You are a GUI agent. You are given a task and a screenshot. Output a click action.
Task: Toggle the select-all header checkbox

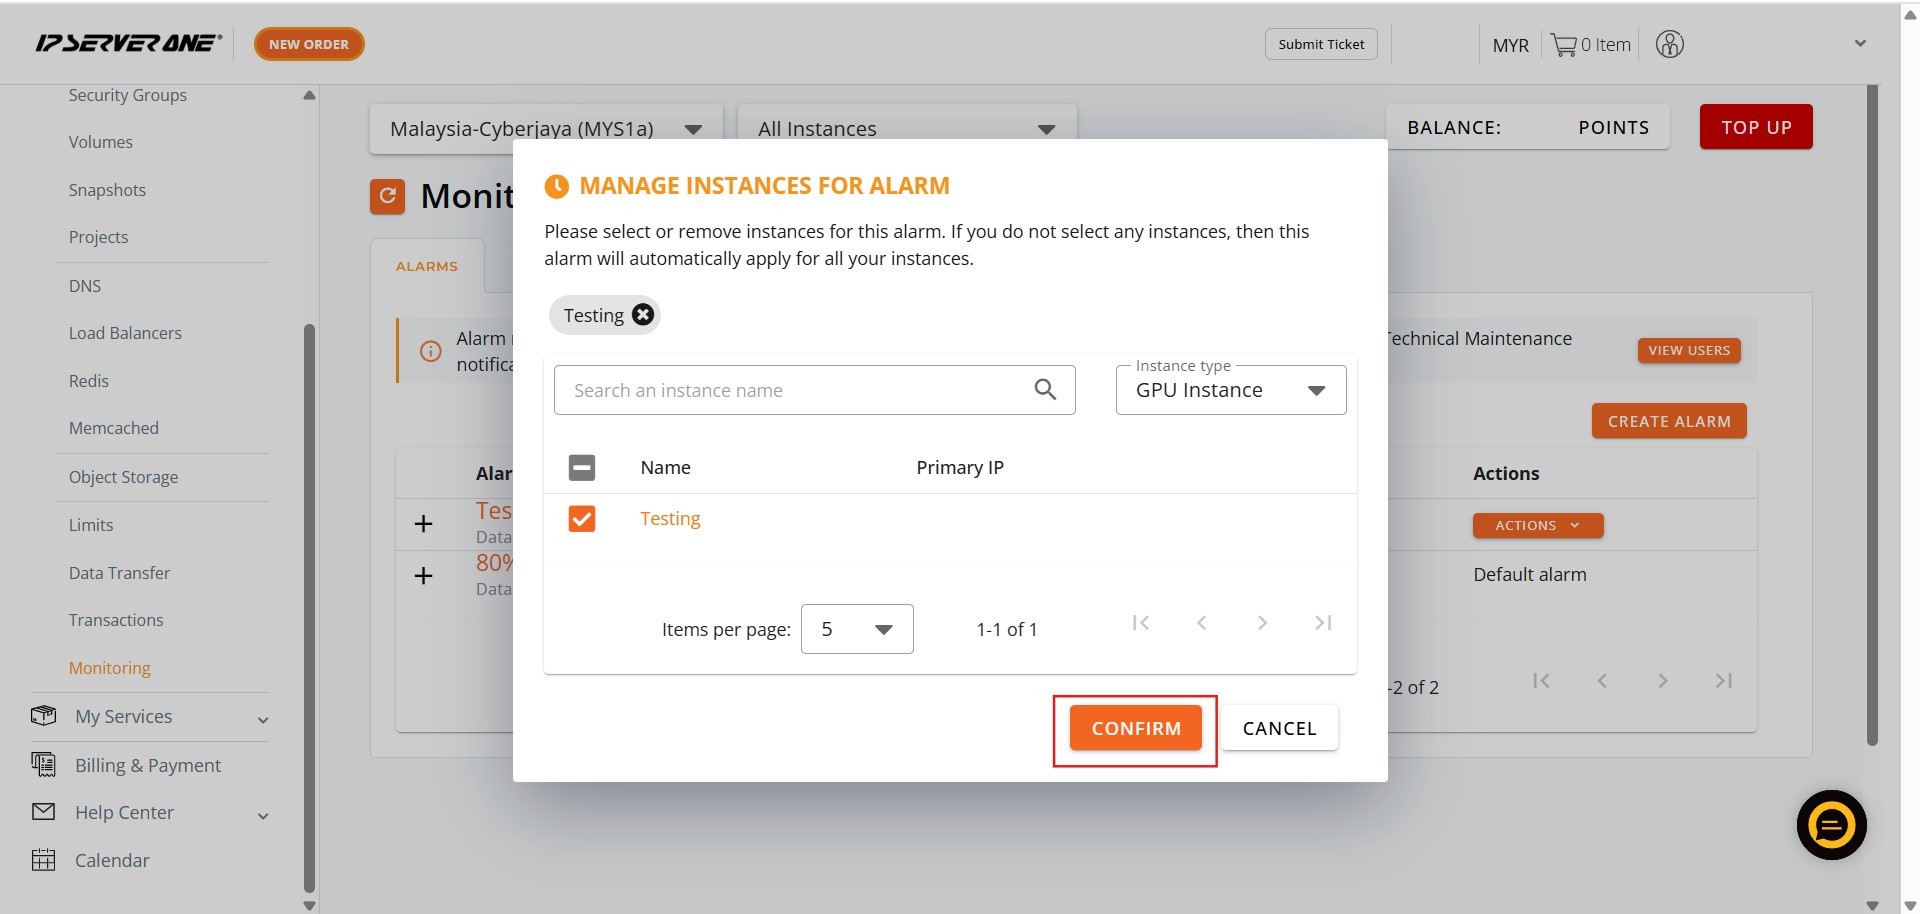click(582, 467)
